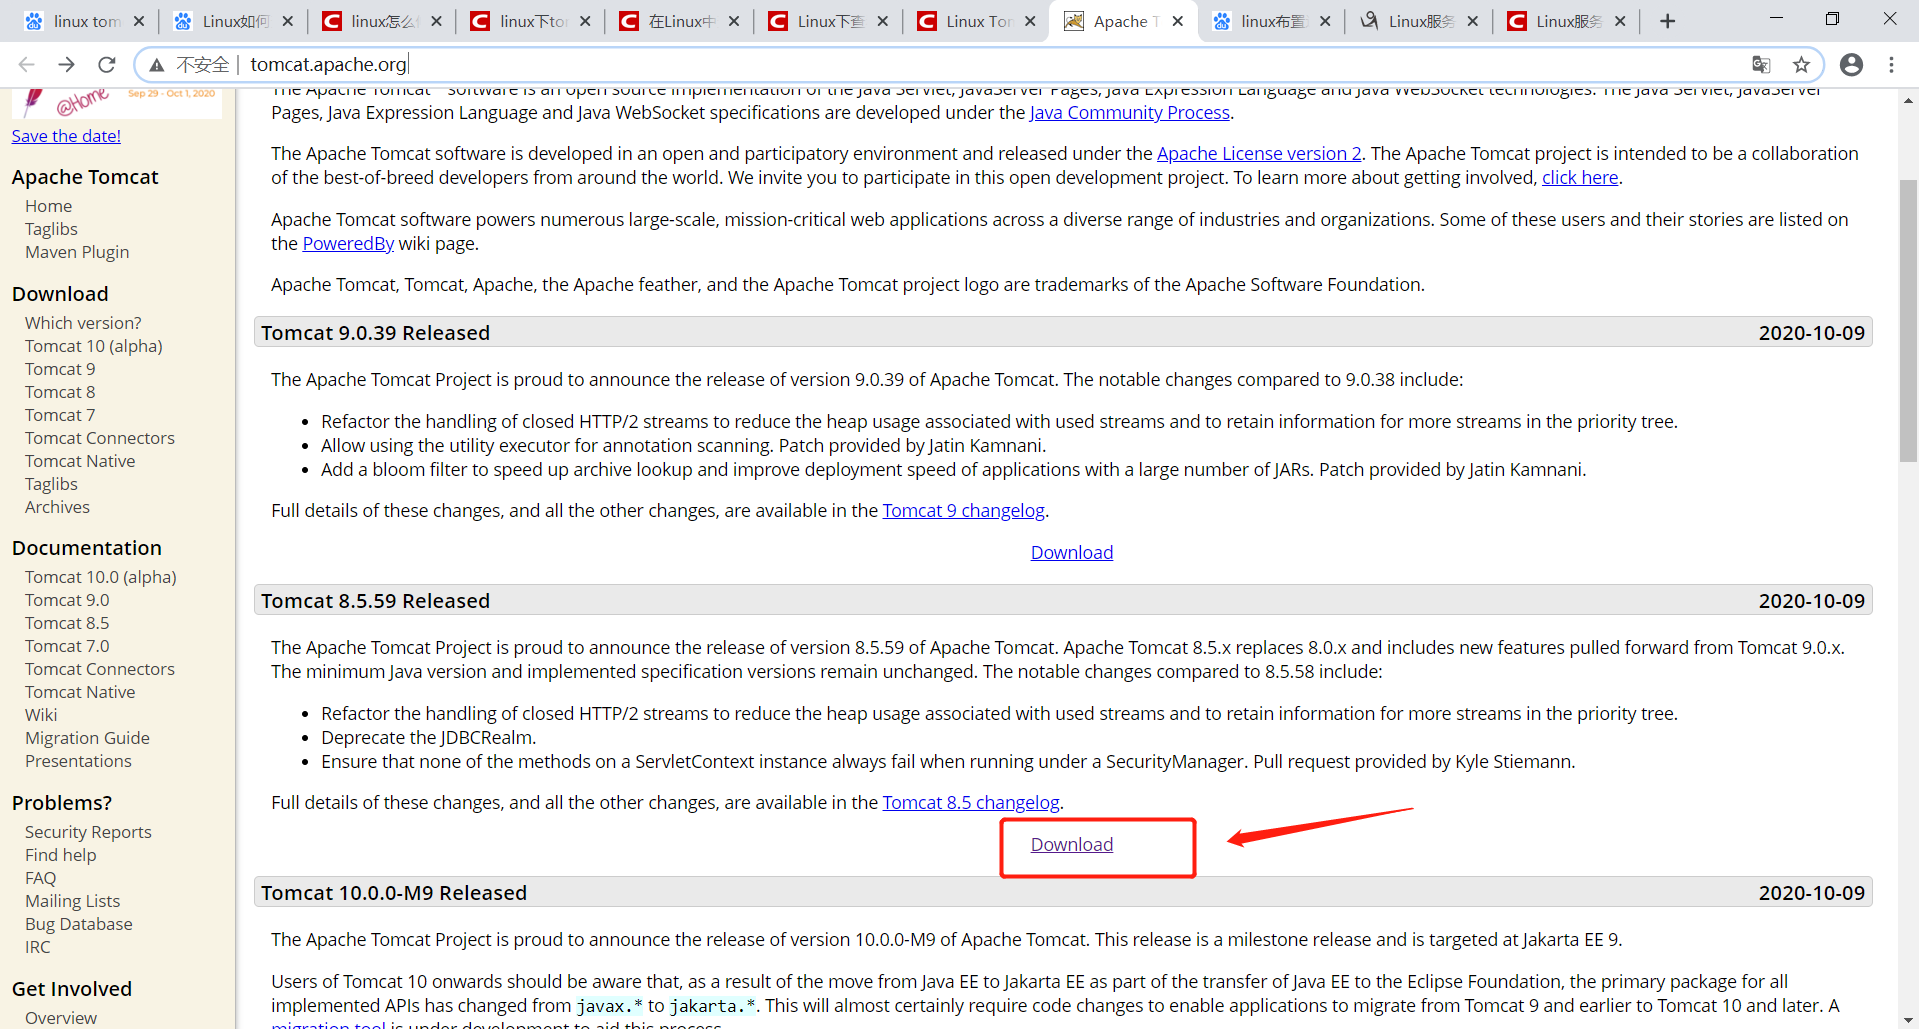This screenshot has width=1919, height=1029.
Task: Click Download under Tomcat 9.0.39
Action: [1072, 553]
